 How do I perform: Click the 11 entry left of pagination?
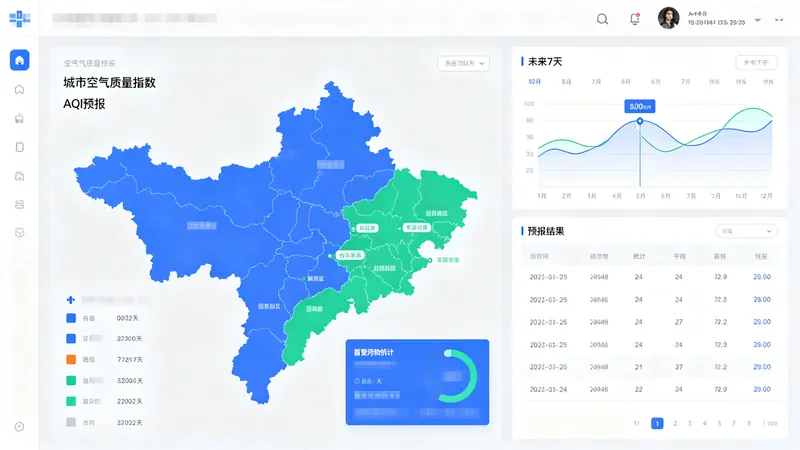point(637,423)
